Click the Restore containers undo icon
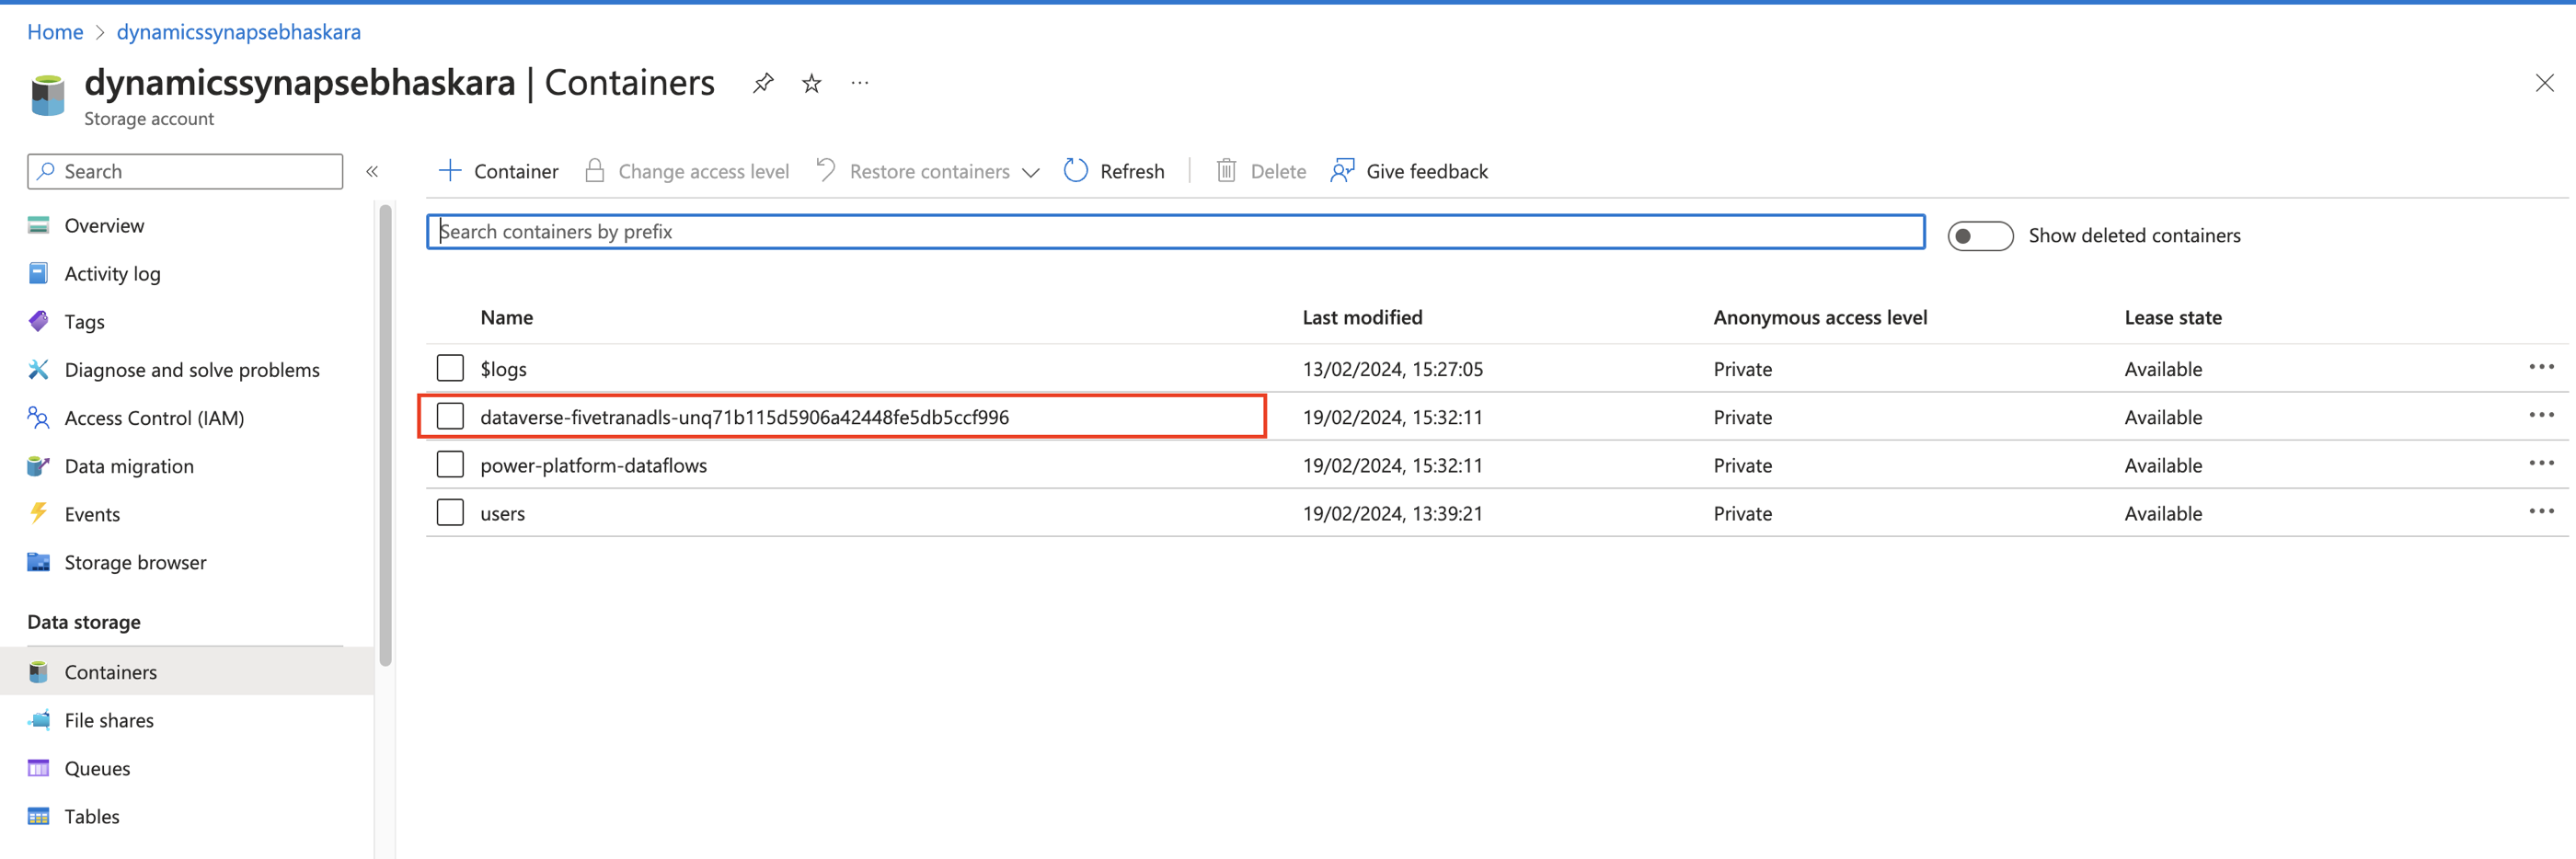The width and height of the screenshot is (2576, 859). coord(825,170)
